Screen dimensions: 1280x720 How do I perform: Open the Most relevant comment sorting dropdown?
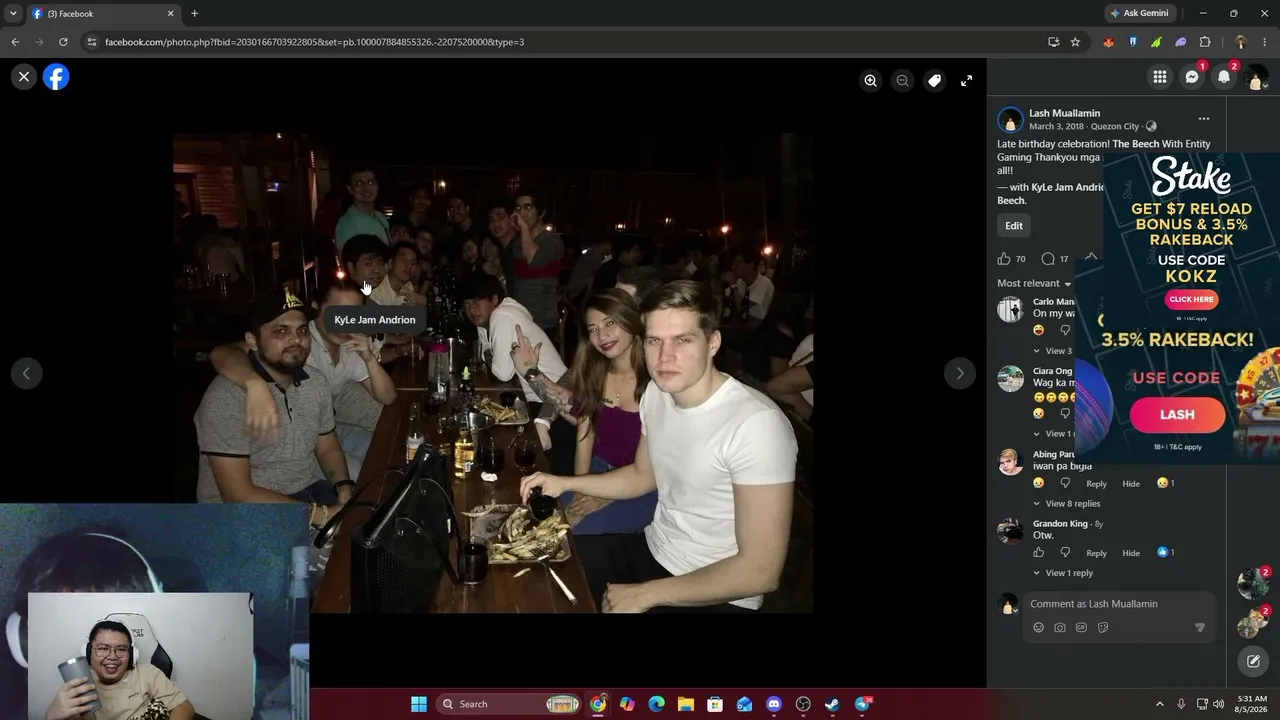click(1034, 284)
